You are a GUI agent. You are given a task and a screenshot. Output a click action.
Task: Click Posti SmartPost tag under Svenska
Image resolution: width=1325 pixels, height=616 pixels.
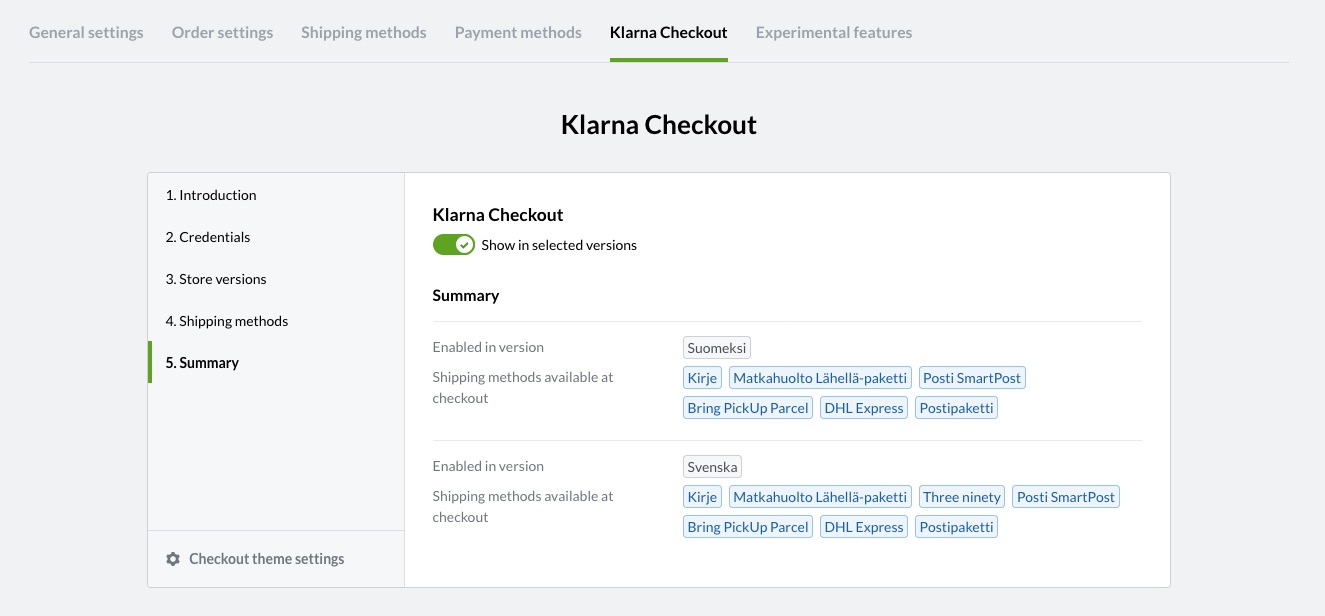click(x=1066, y=497)
